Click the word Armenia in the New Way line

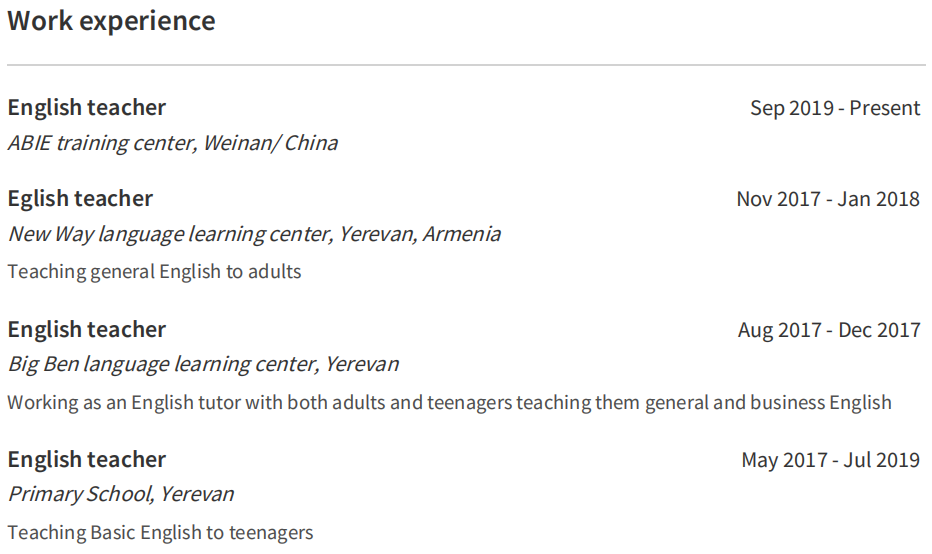coord(461,234)
